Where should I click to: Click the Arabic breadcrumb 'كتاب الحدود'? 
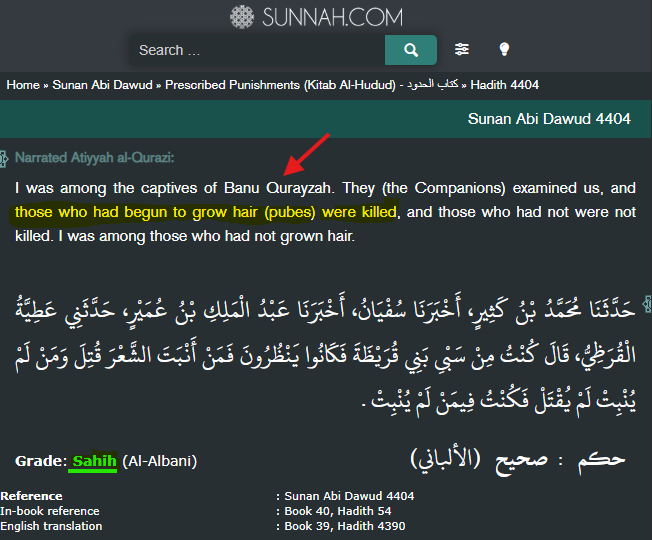pyautogui.click(x=432, y=84)
